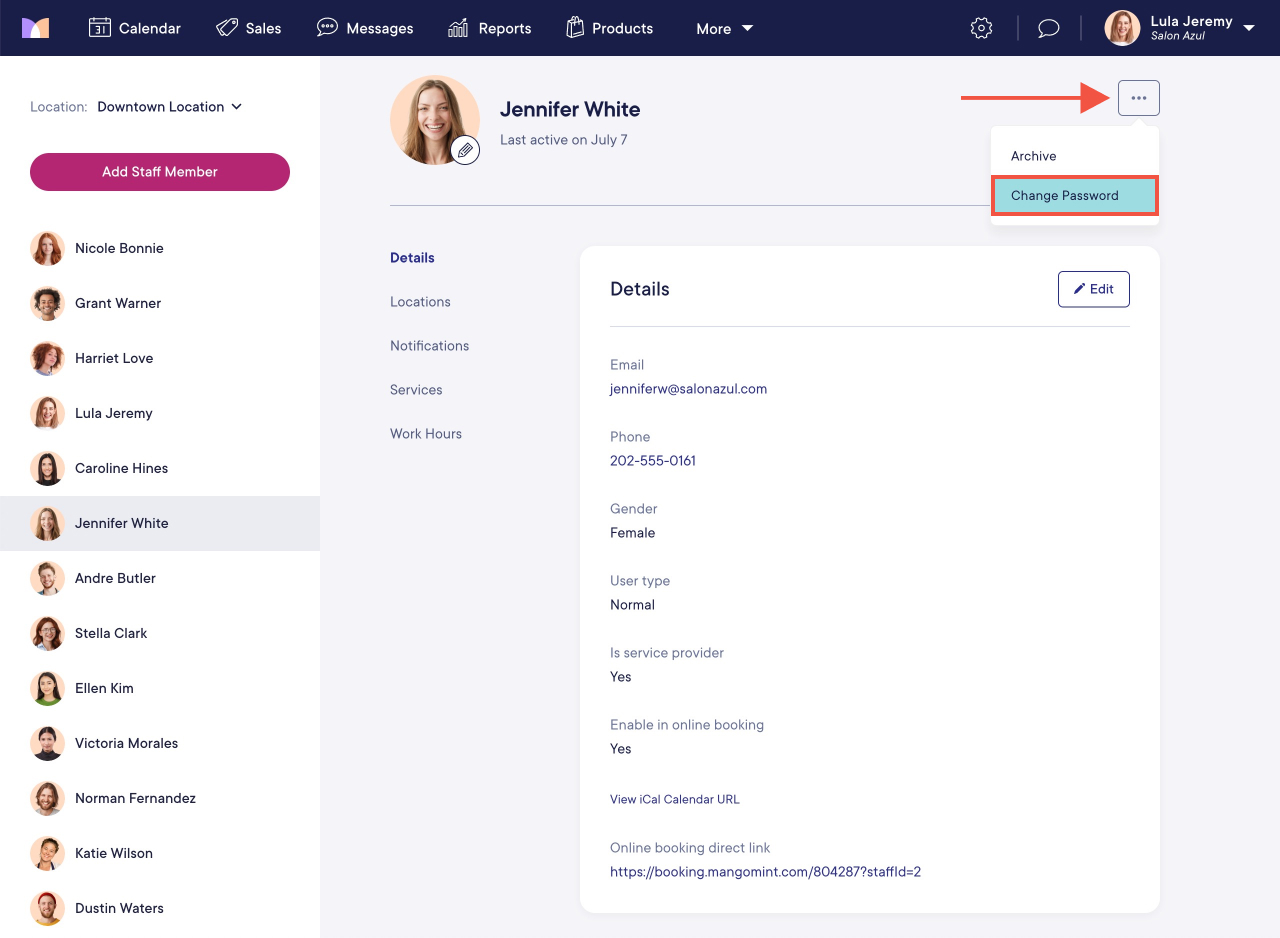The height and width of the screenshot is (938, 1280).
Task: Edit Jennifer White's photo using the pencil icon
Action: click(x=464, y=150)
